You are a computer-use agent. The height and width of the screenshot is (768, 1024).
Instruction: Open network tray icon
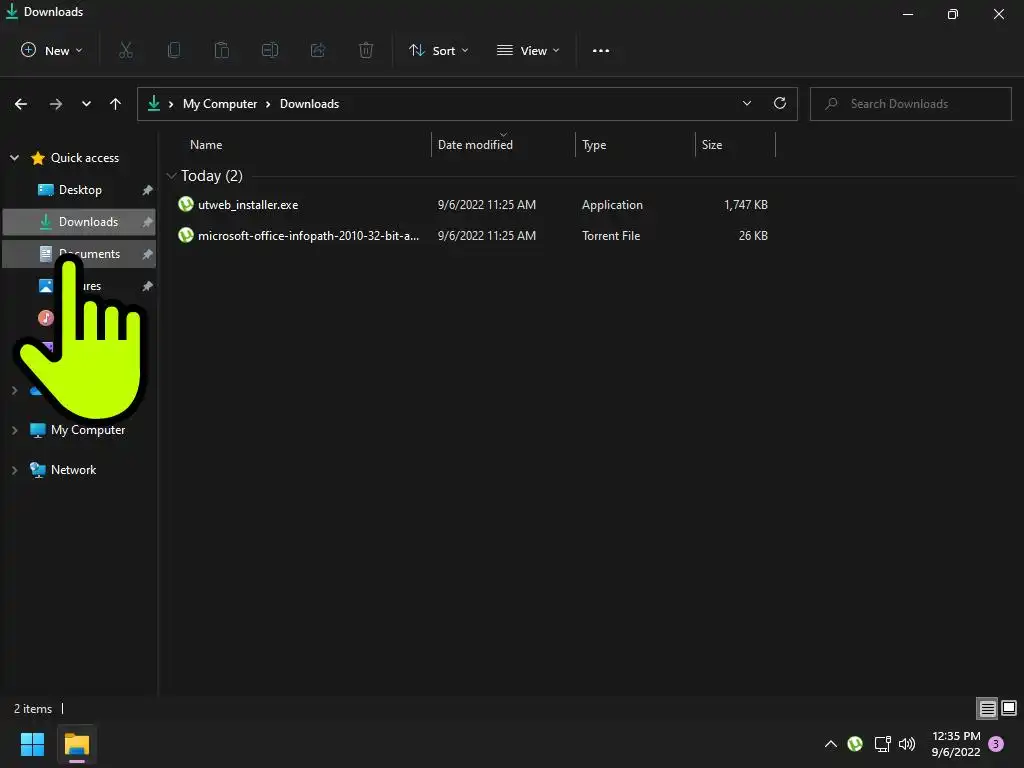click(x=883, y=744)
